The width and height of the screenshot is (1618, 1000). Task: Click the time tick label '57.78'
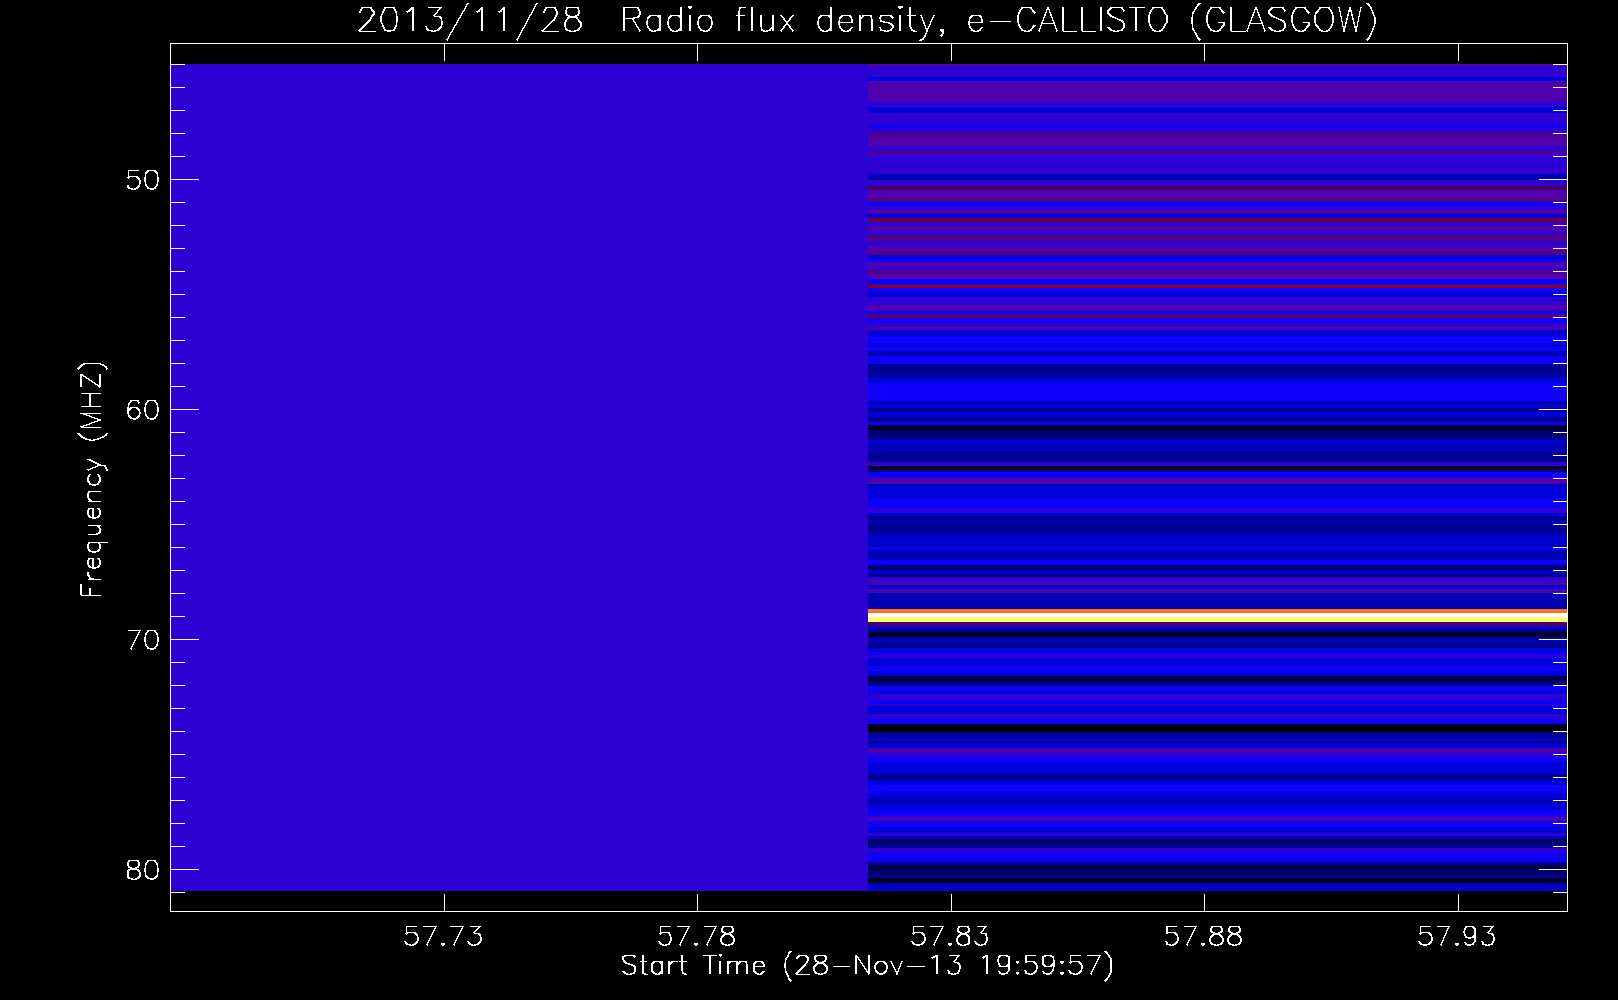coord(697,936)
